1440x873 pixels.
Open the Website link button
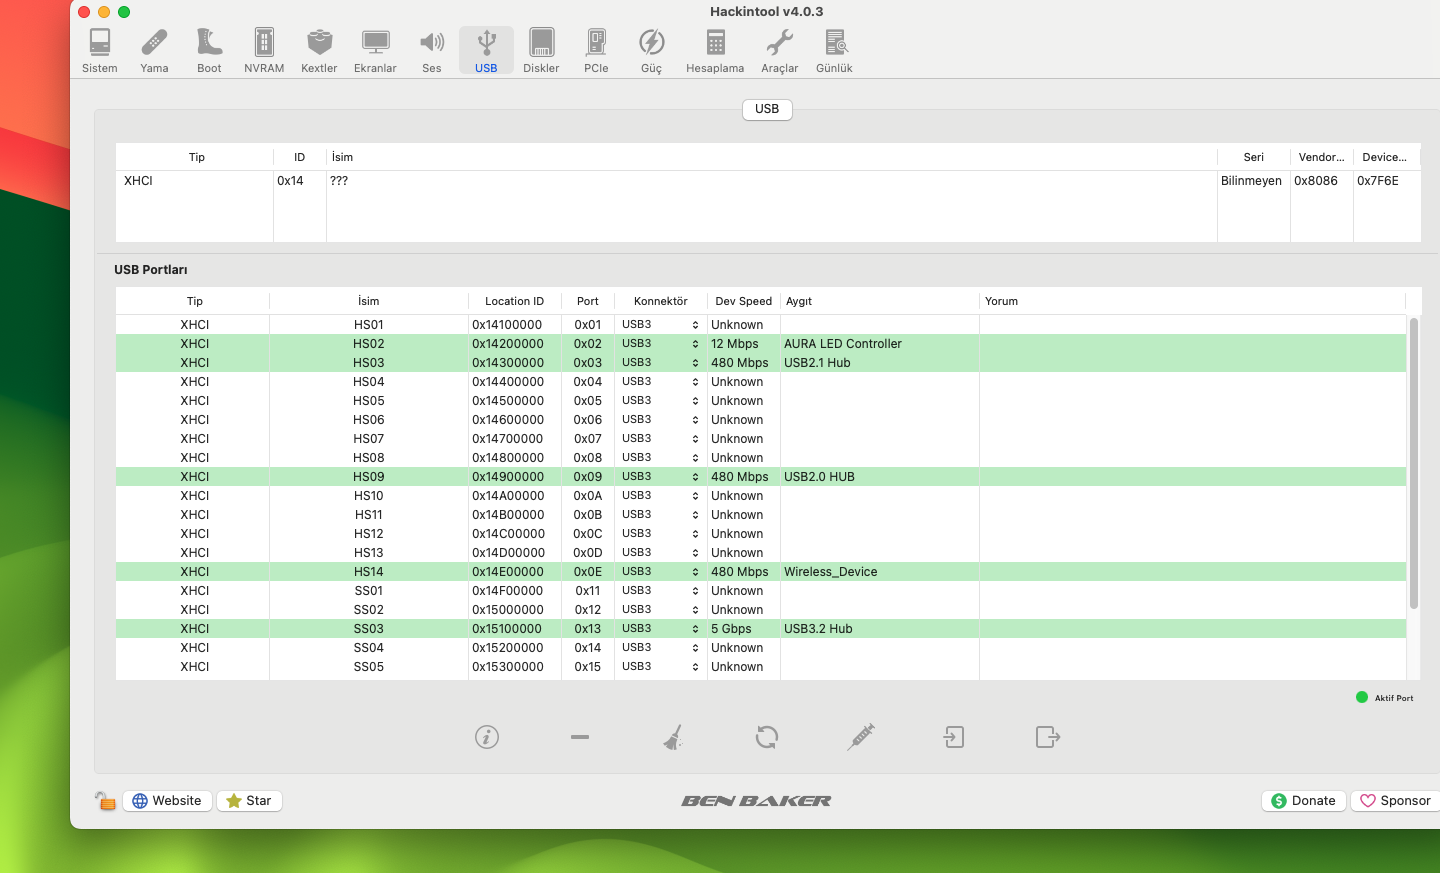pyautogui.click(x=167, y=801)
